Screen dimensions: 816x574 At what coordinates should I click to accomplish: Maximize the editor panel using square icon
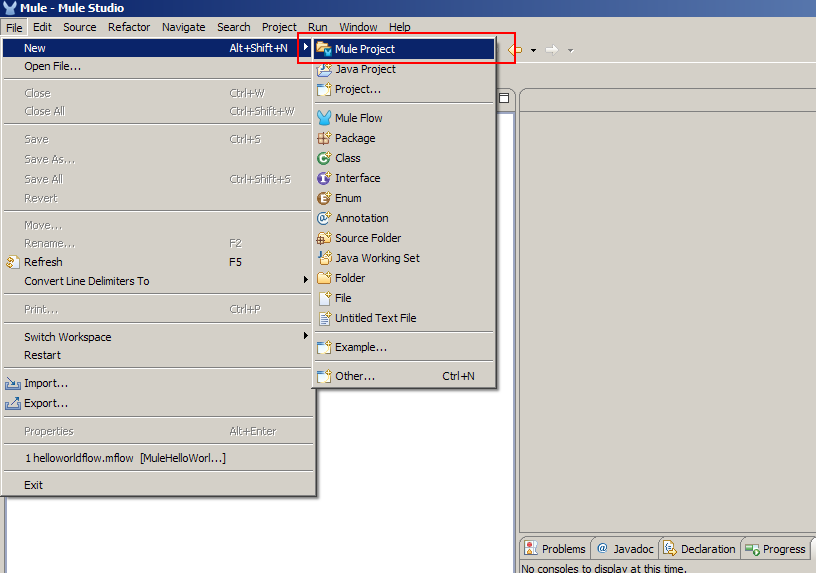pyautogui.click(x=504, y=98)
